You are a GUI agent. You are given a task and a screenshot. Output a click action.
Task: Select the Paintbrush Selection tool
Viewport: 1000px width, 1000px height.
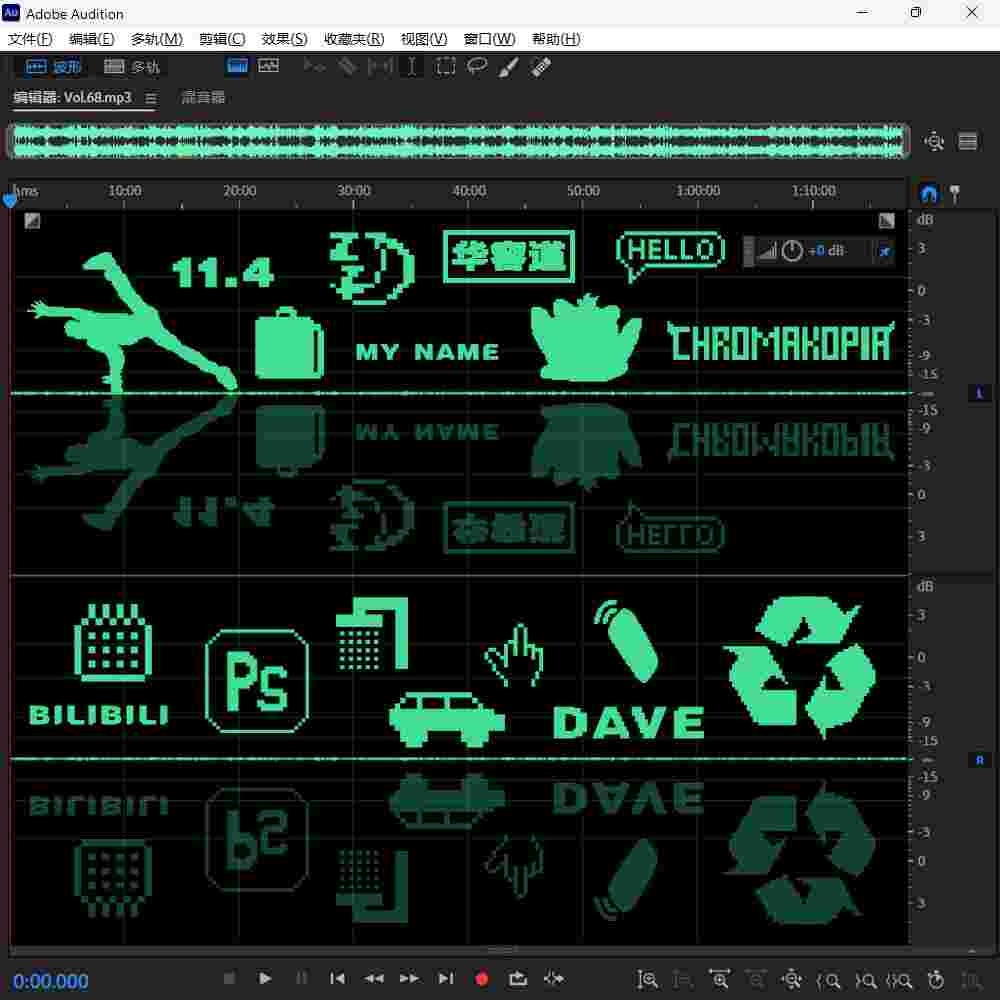[508, 67]
